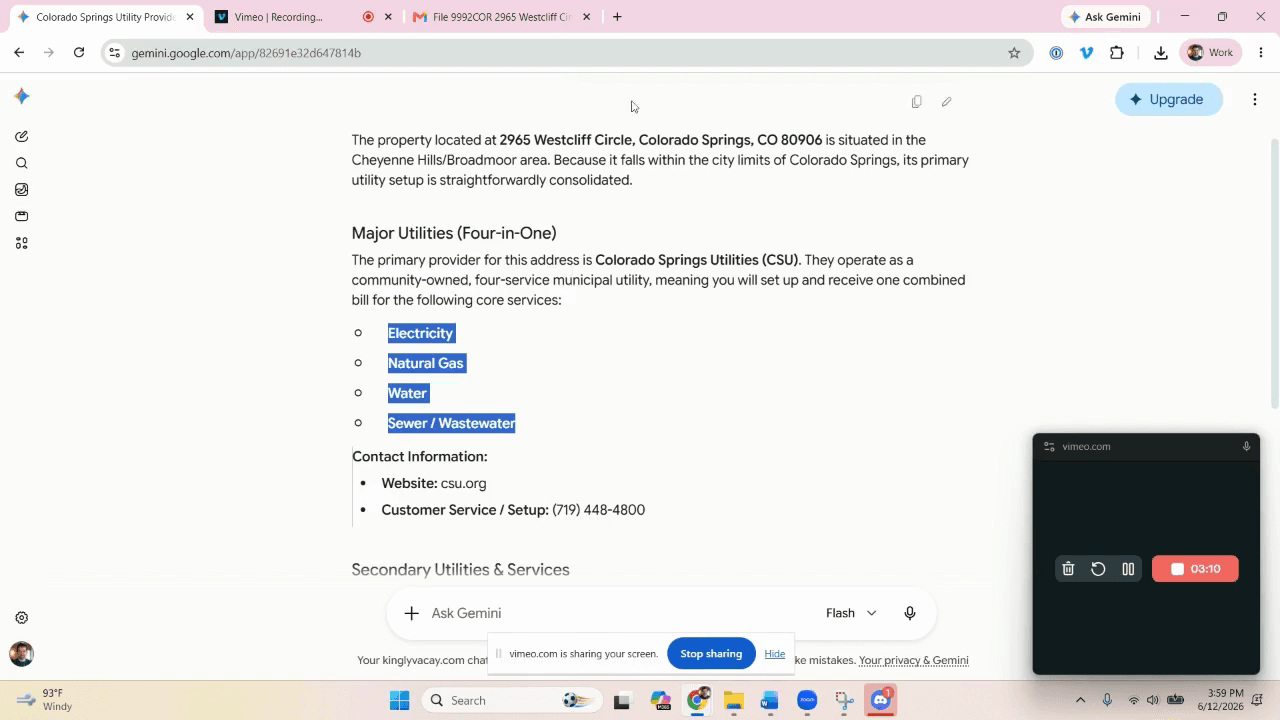The width and height of the screenshot is (1280, 720).
Task: Copy the prompt using copy icon
Action: 917,101
